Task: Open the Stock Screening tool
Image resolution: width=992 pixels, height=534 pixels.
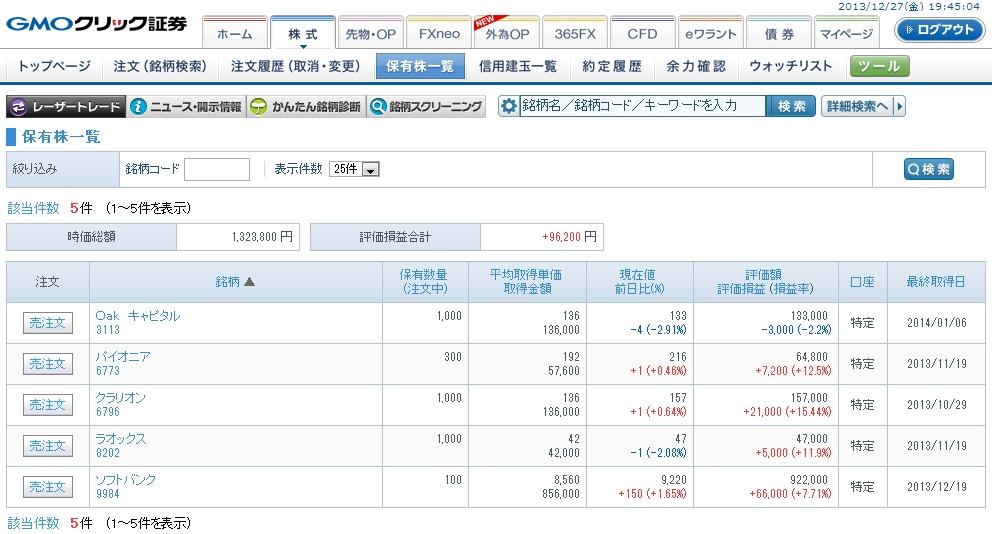Action: click(x=425, y=107)
